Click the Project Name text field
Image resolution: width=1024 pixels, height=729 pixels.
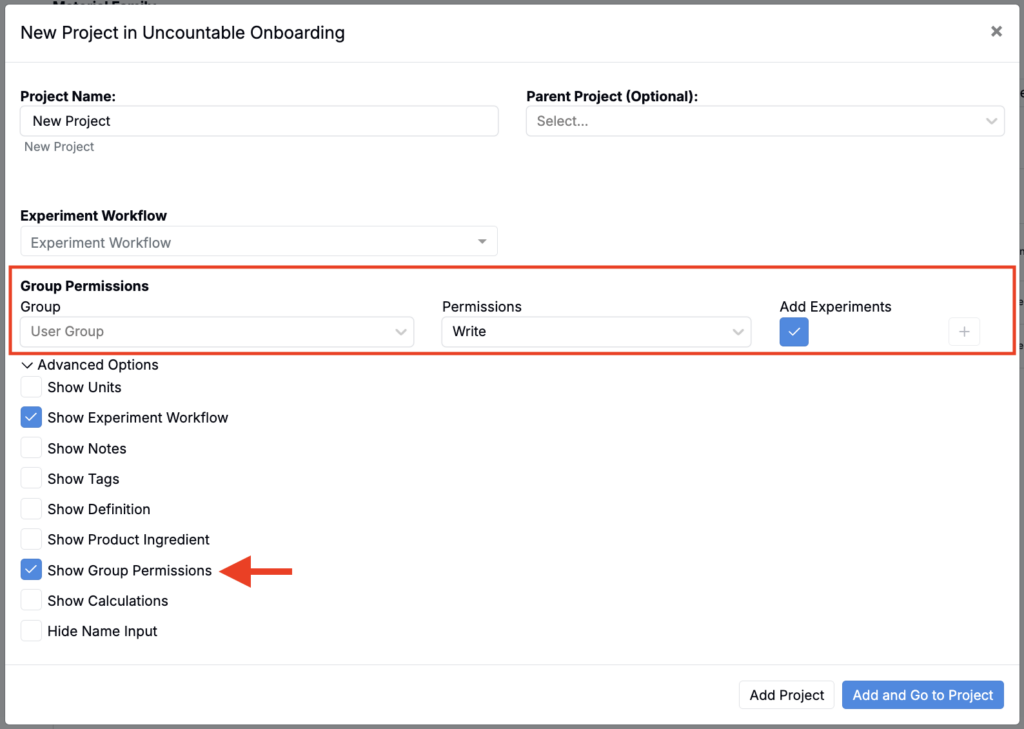point(259,121)
